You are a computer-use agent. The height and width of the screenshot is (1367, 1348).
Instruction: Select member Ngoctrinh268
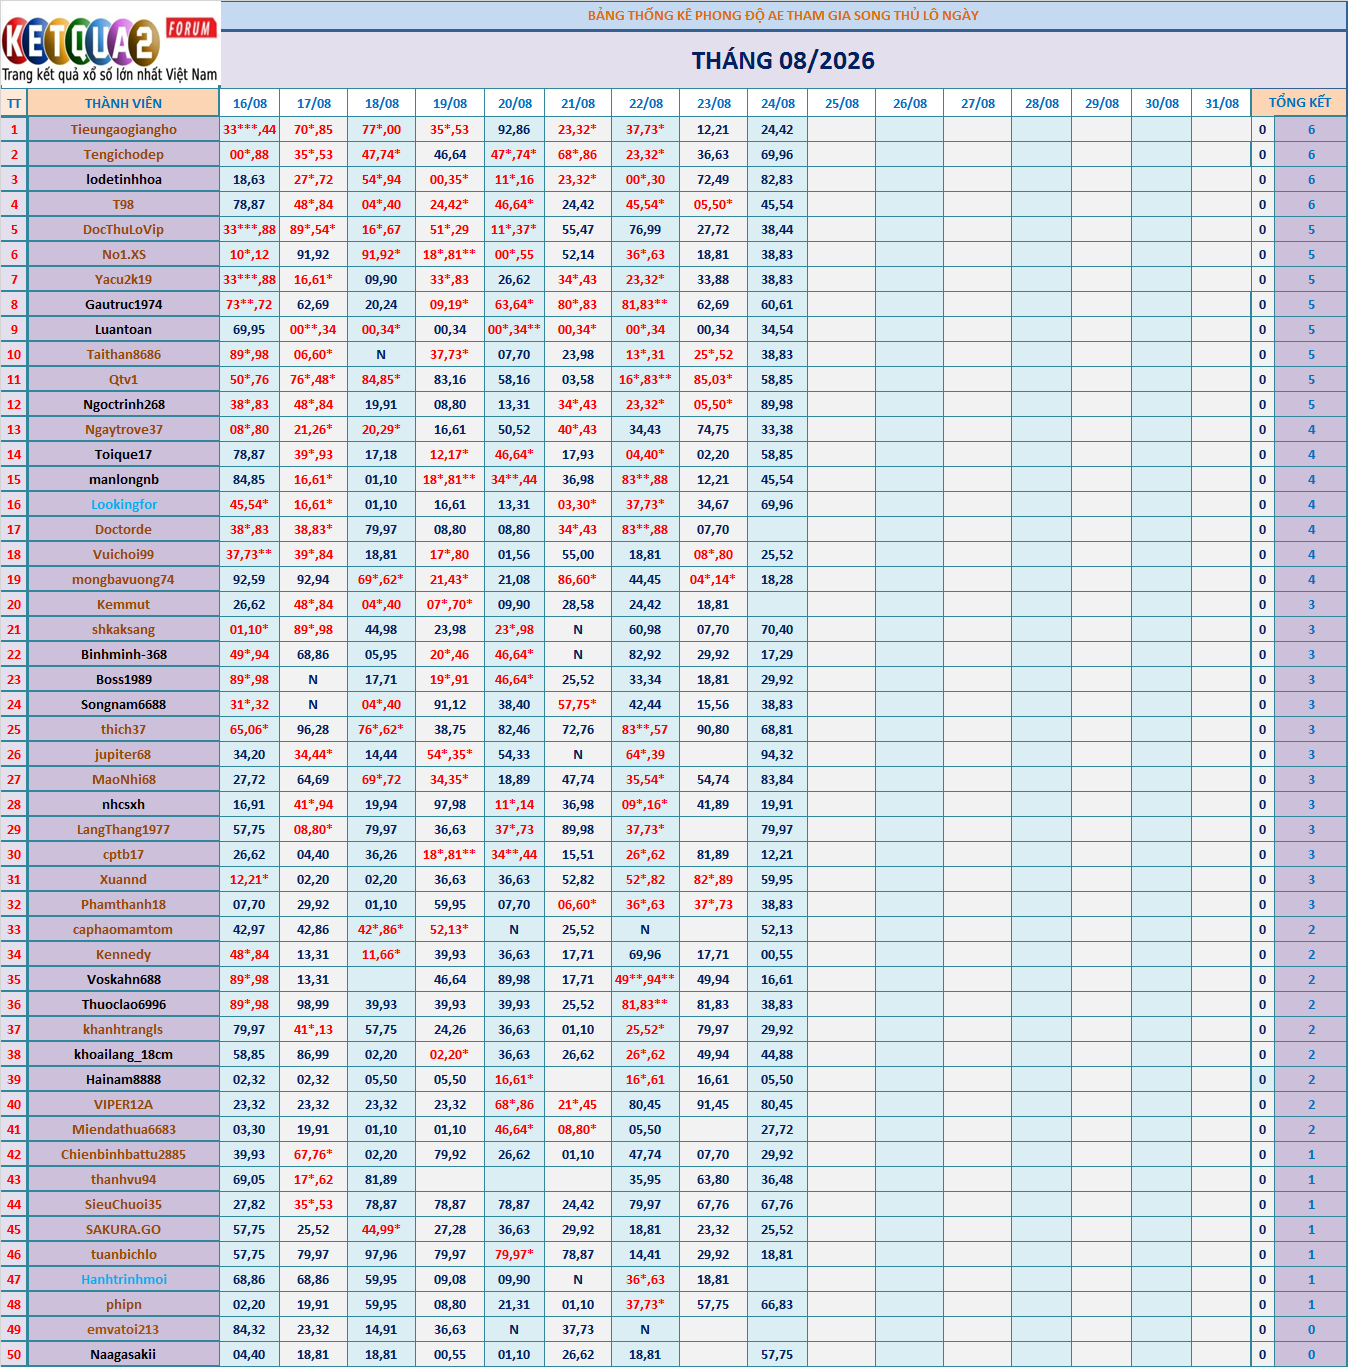[123, 405]
